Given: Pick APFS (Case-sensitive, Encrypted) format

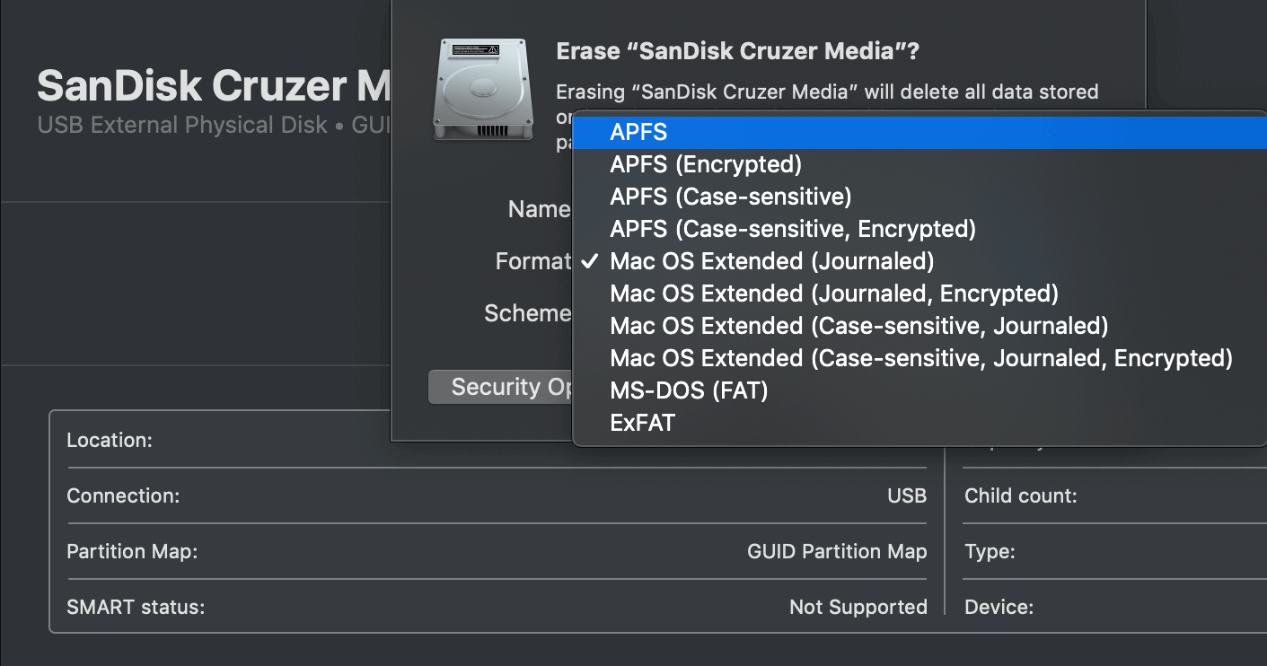Looking at the screenshot, I should (792, 229).
